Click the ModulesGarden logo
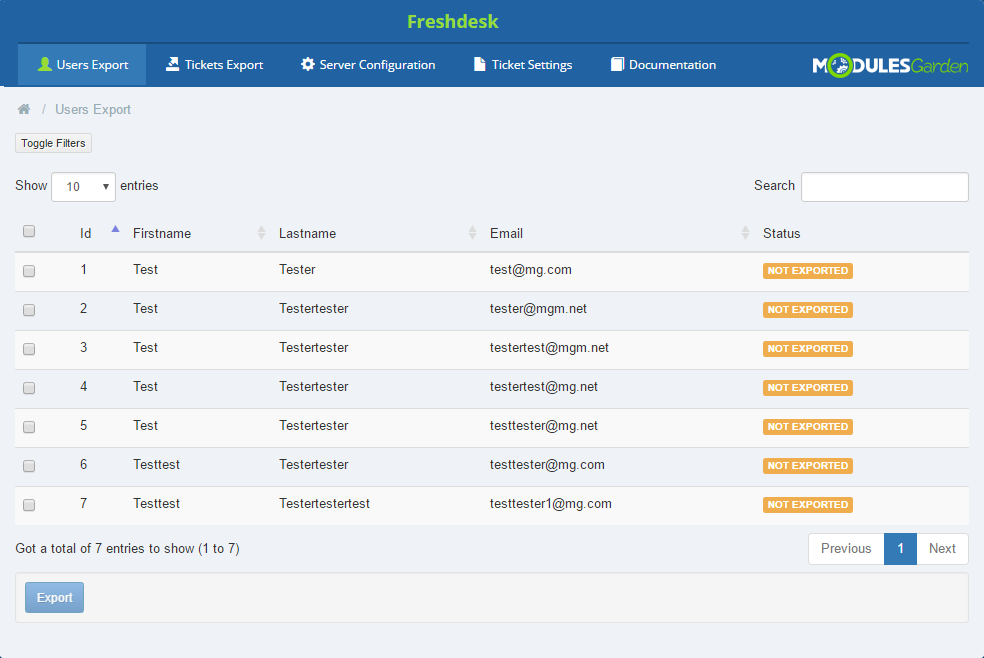 [x=890, y=66]
